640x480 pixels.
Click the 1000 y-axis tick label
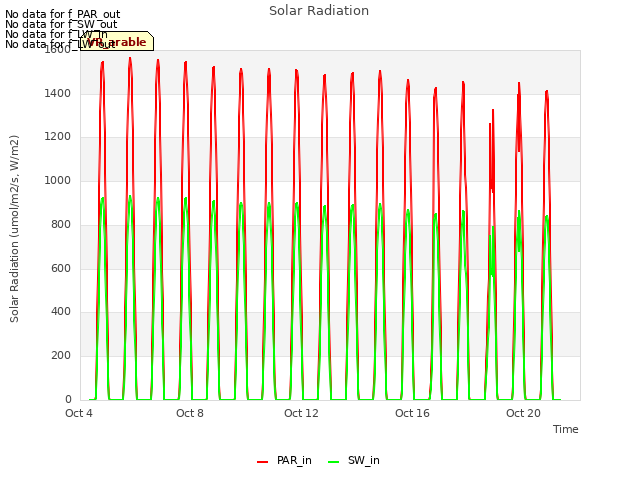pyautogui.click(x=58, y=180)
